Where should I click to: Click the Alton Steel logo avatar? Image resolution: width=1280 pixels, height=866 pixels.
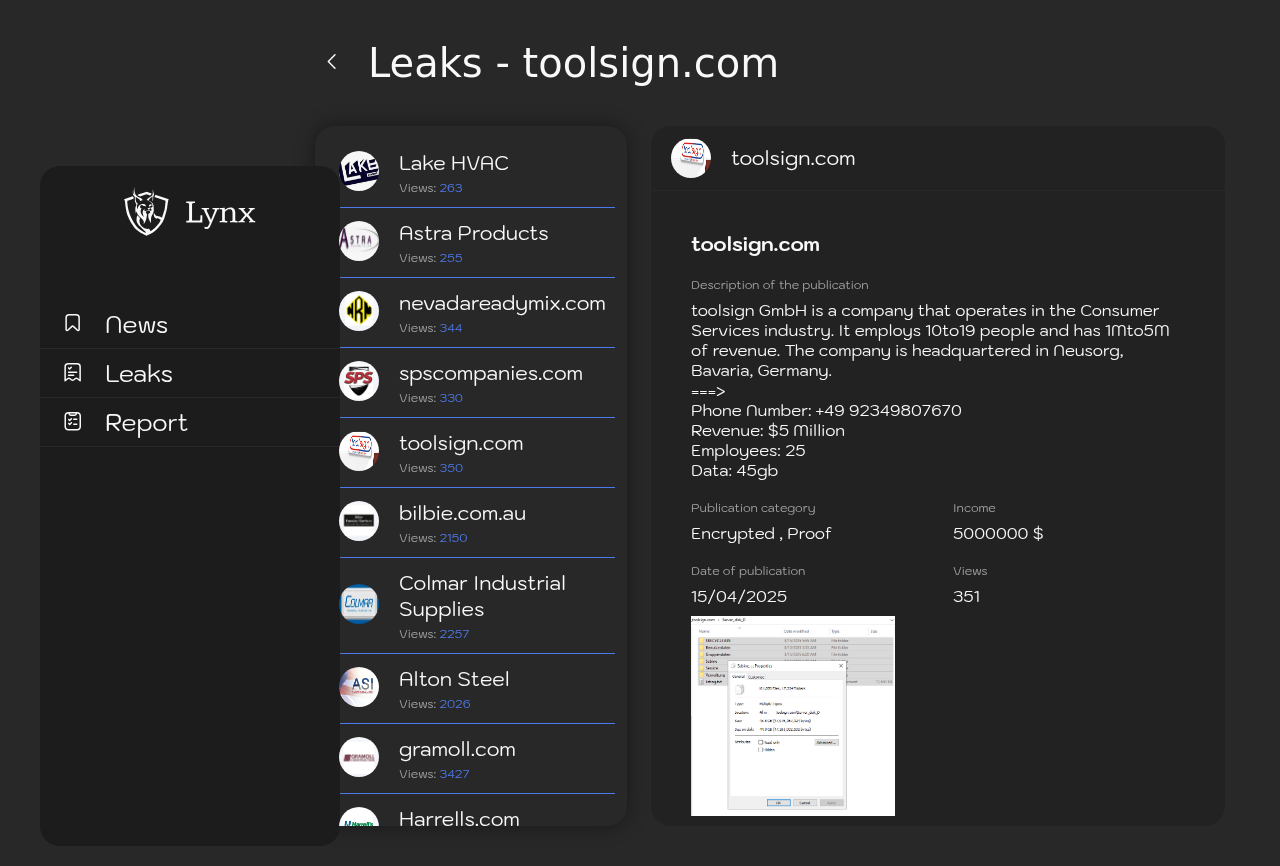tap(359, 687)
